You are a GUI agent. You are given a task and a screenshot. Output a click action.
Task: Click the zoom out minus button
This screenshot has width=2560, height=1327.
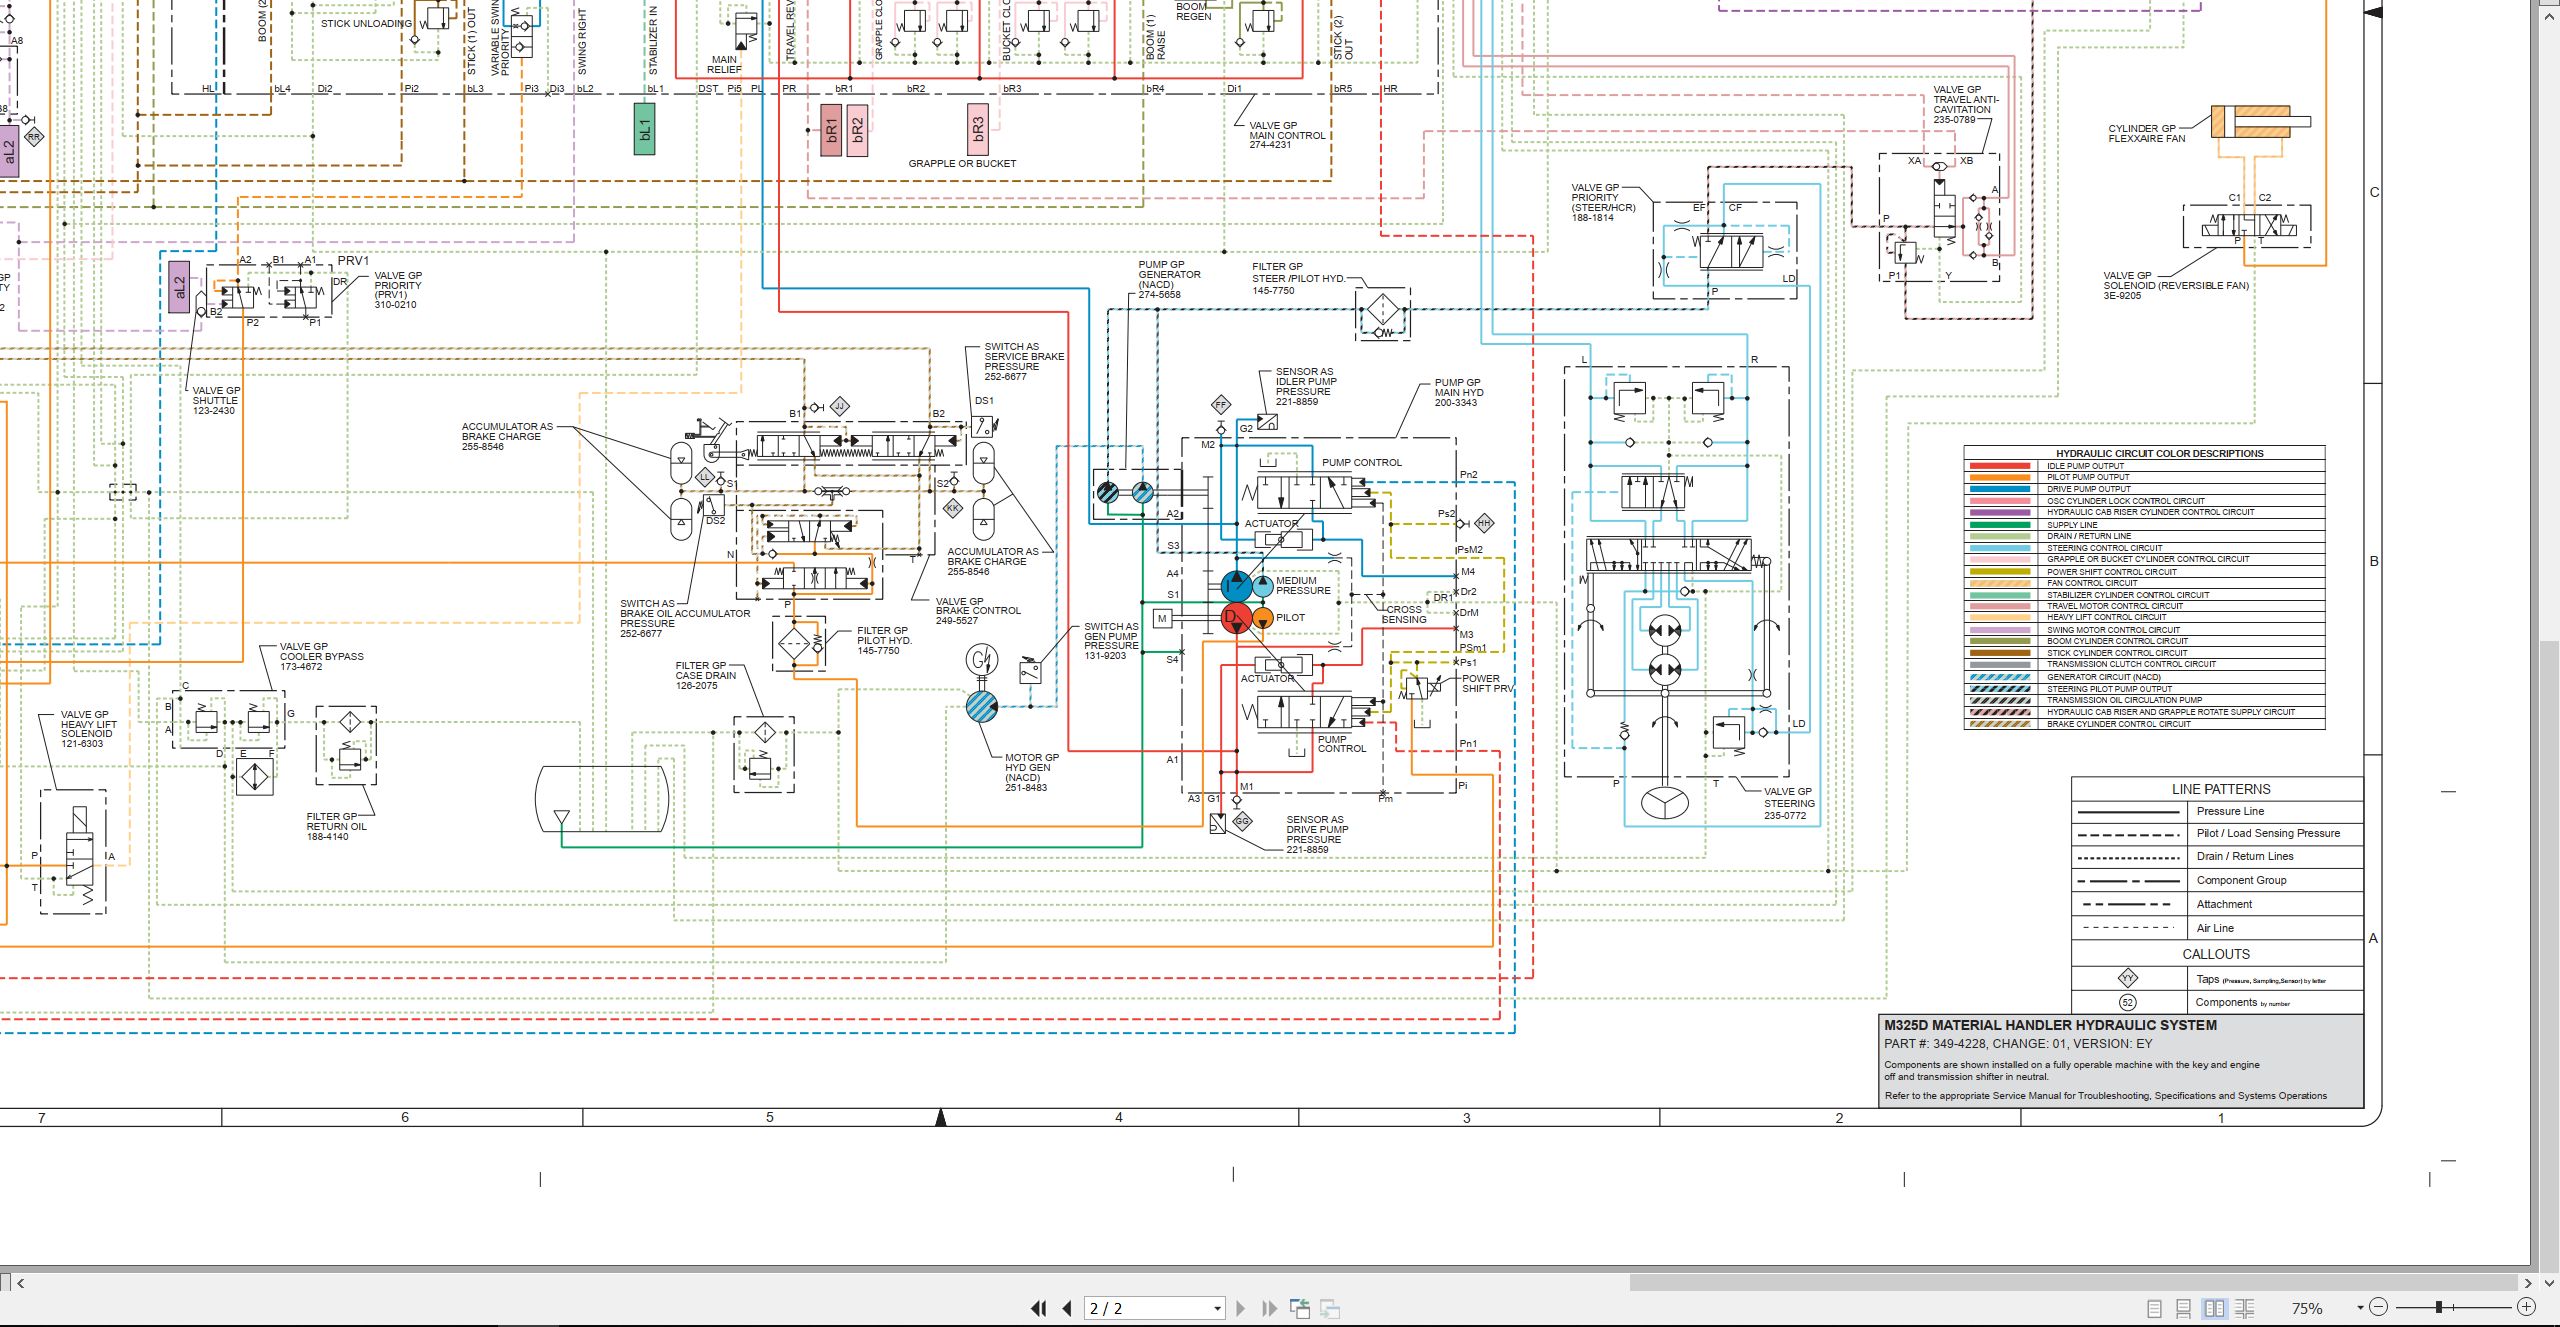tap(2379, 1307)
